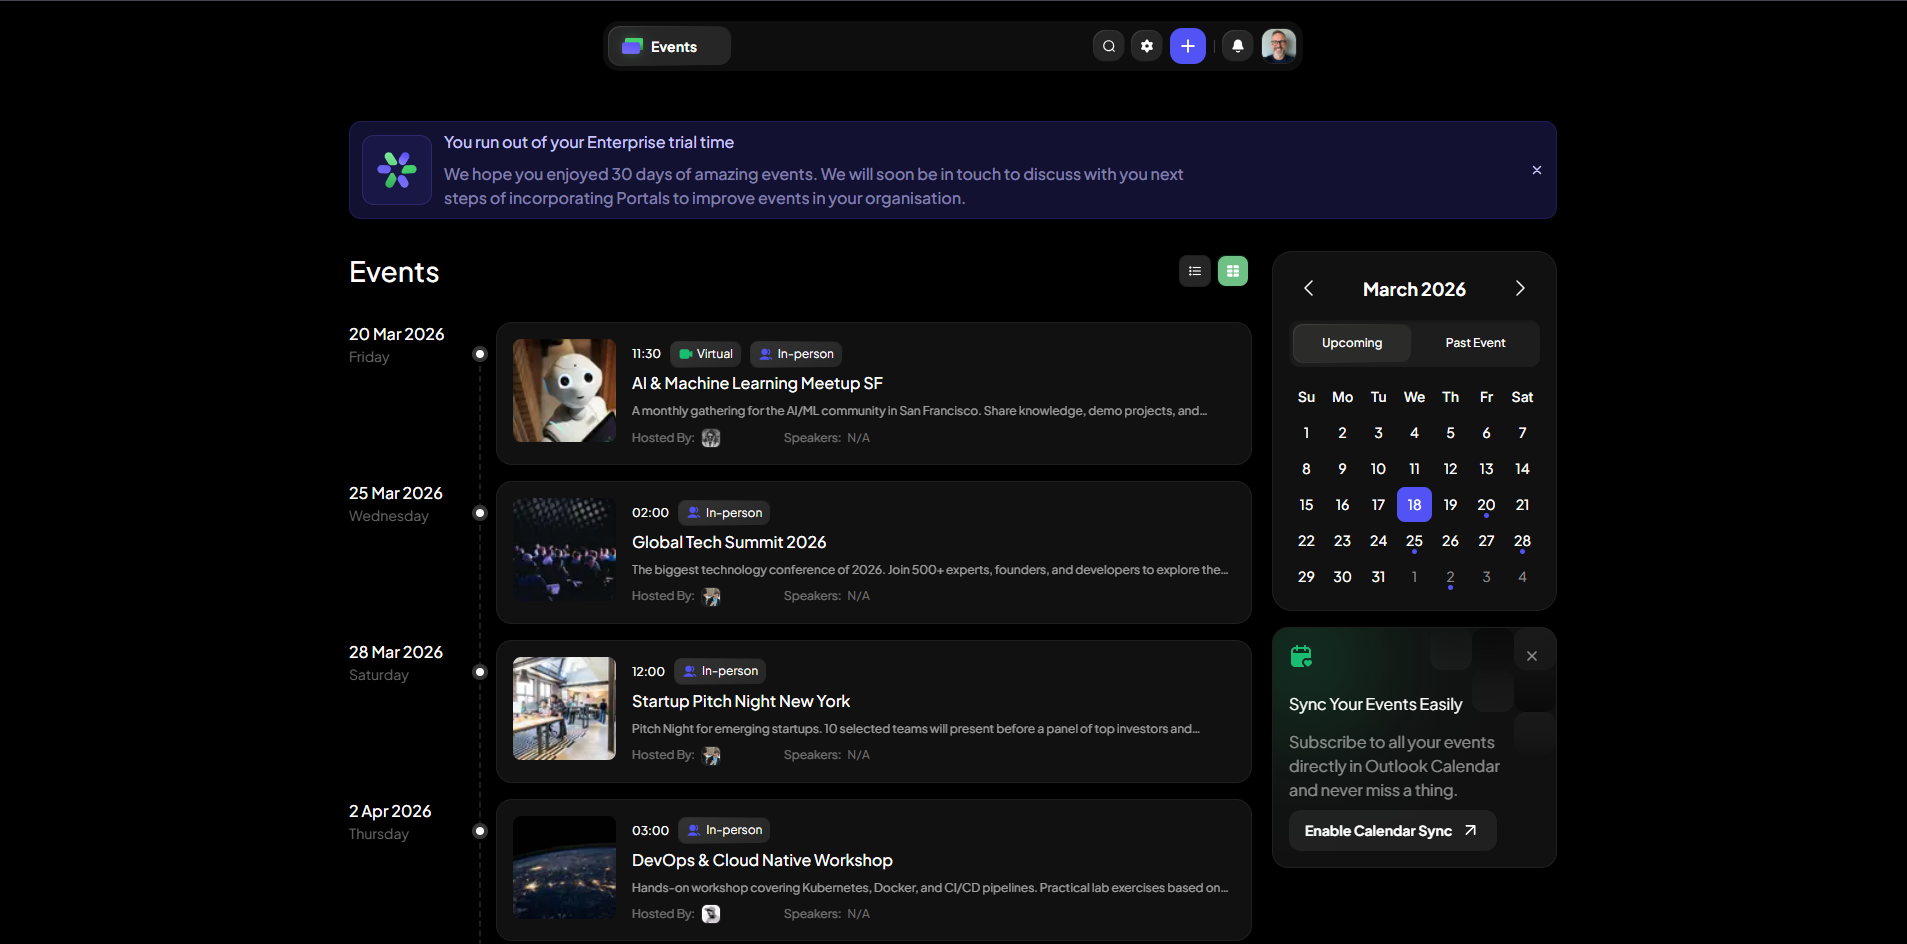The width and height of the screenshot is (1907, 944).
Task: Click Enable Calendar Sync button
Action: pos(1391,831)
